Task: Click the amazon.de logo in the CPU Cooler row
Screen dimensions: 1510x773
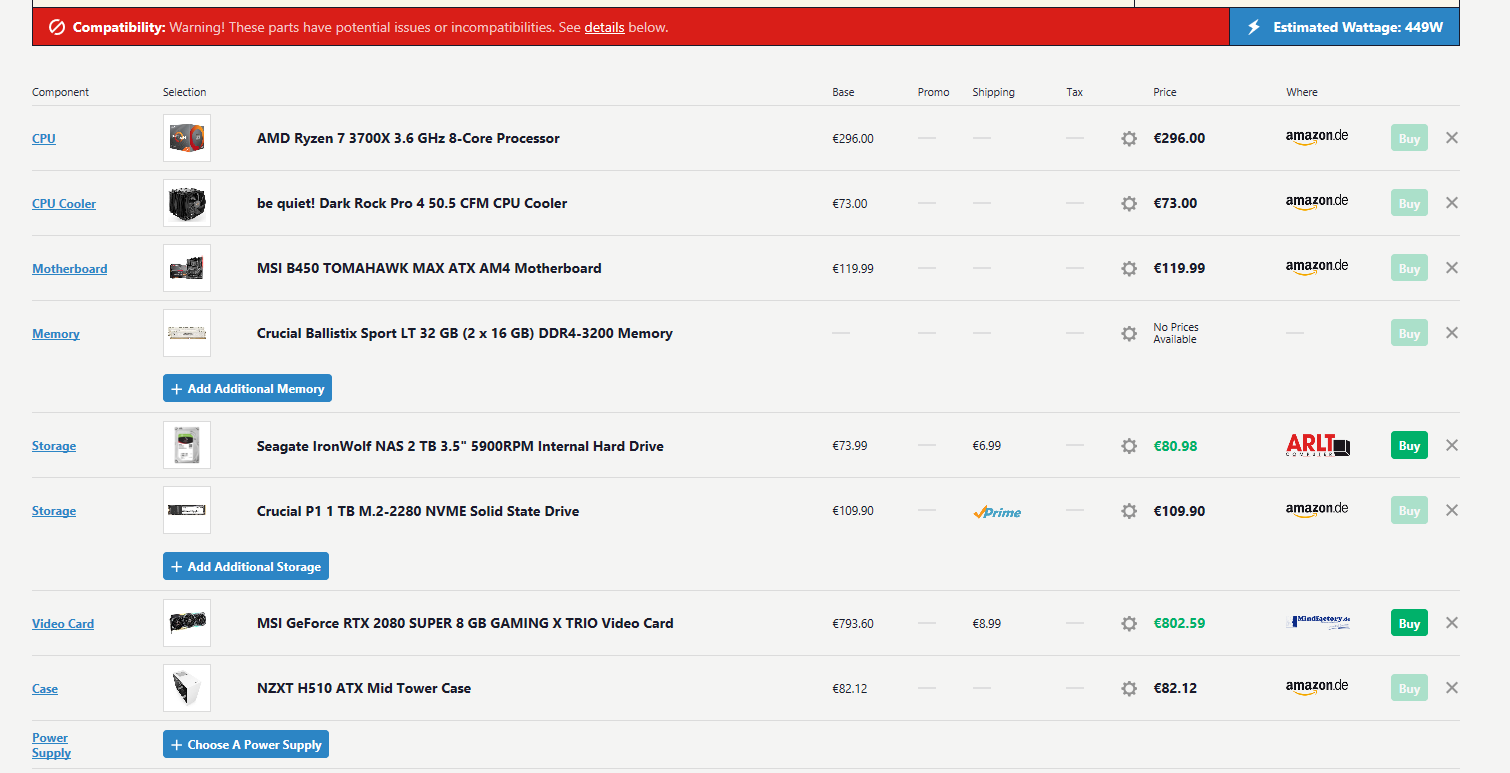Action: (x=1317, y=203)
